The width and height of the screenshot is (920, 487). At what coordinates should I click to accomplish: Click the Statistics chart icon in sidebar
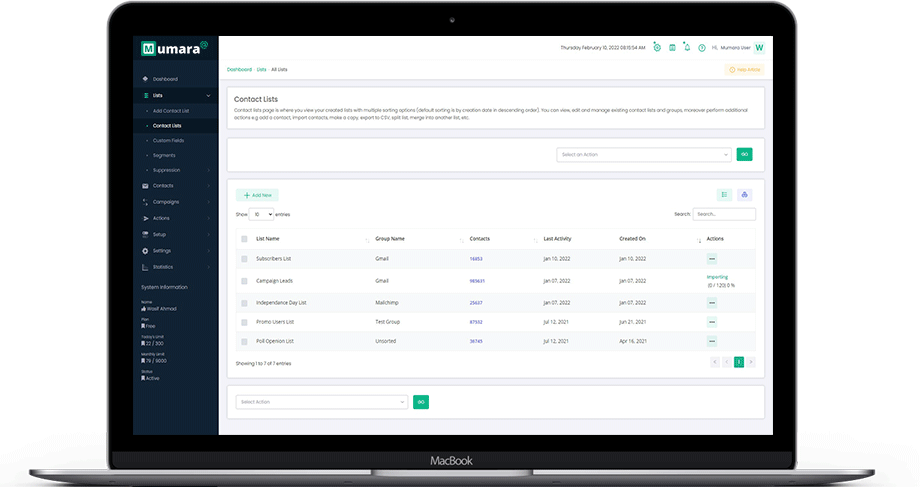(x=145, y=267)
